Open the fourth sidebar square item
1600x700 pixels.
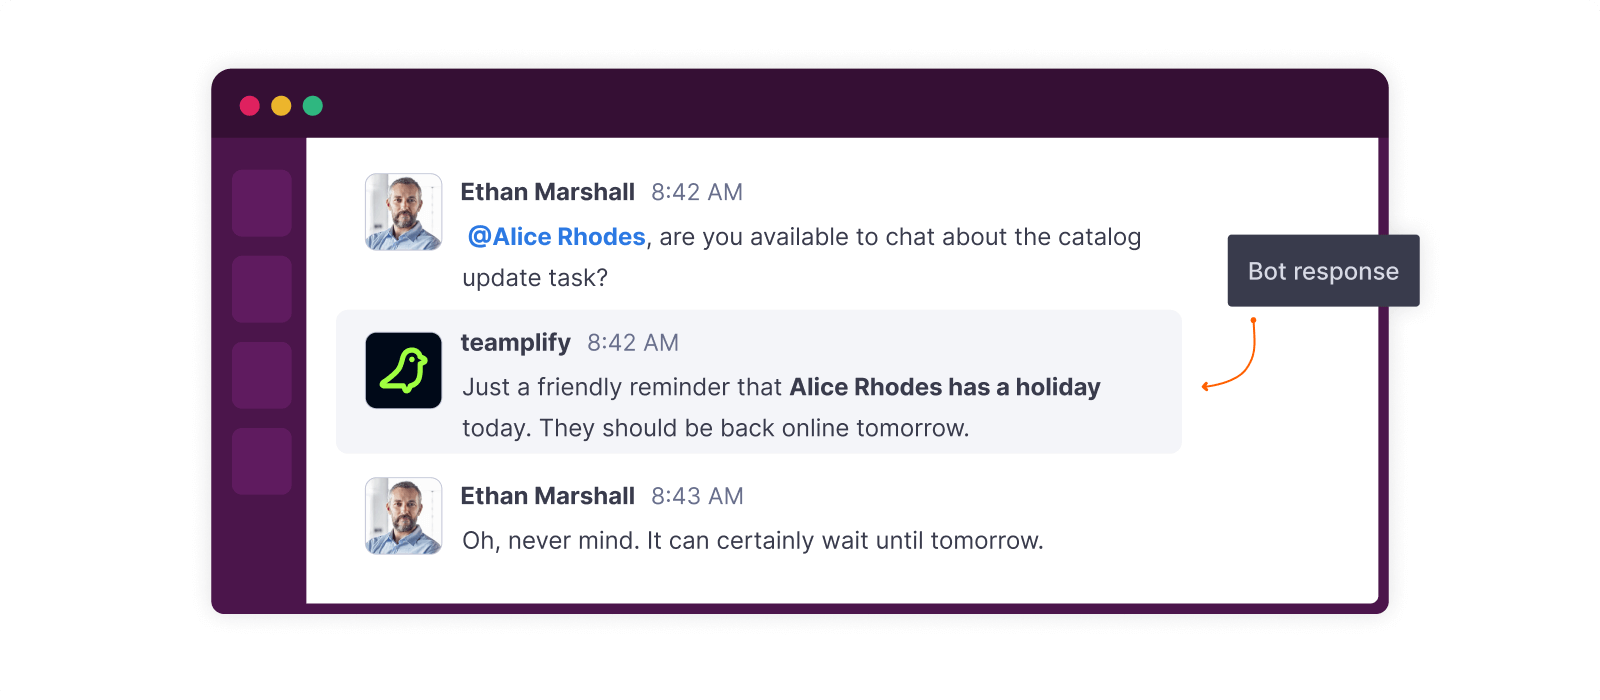pos(262,461)
